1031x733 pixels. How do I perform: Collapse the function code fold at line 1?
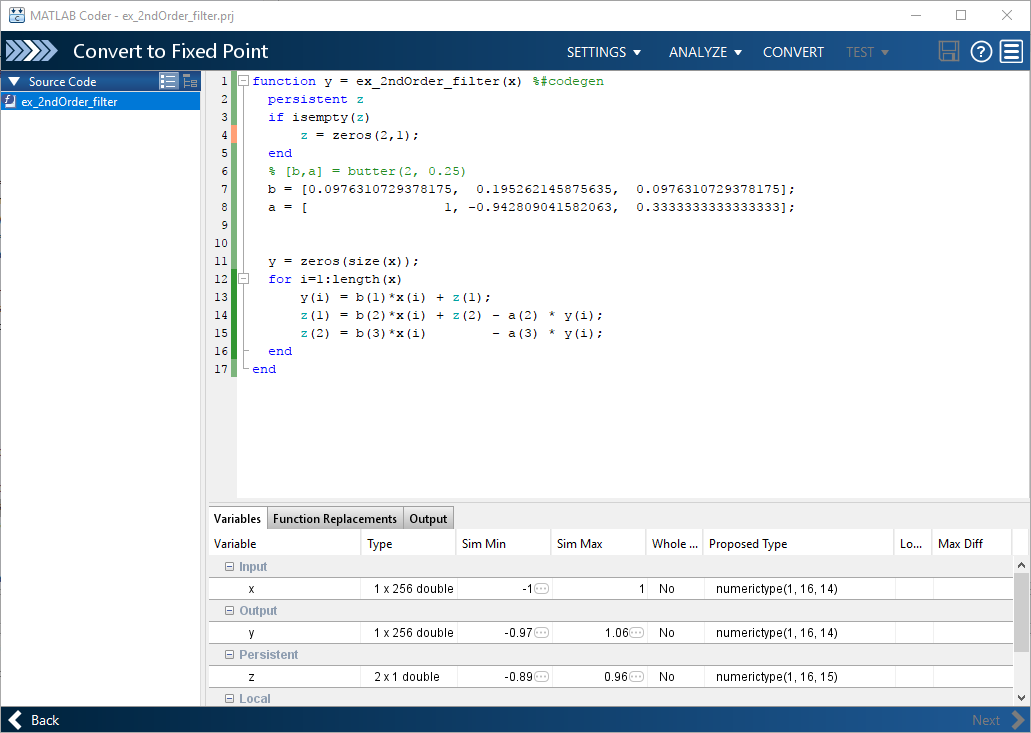pyautogui.click(x=243, y=81)
